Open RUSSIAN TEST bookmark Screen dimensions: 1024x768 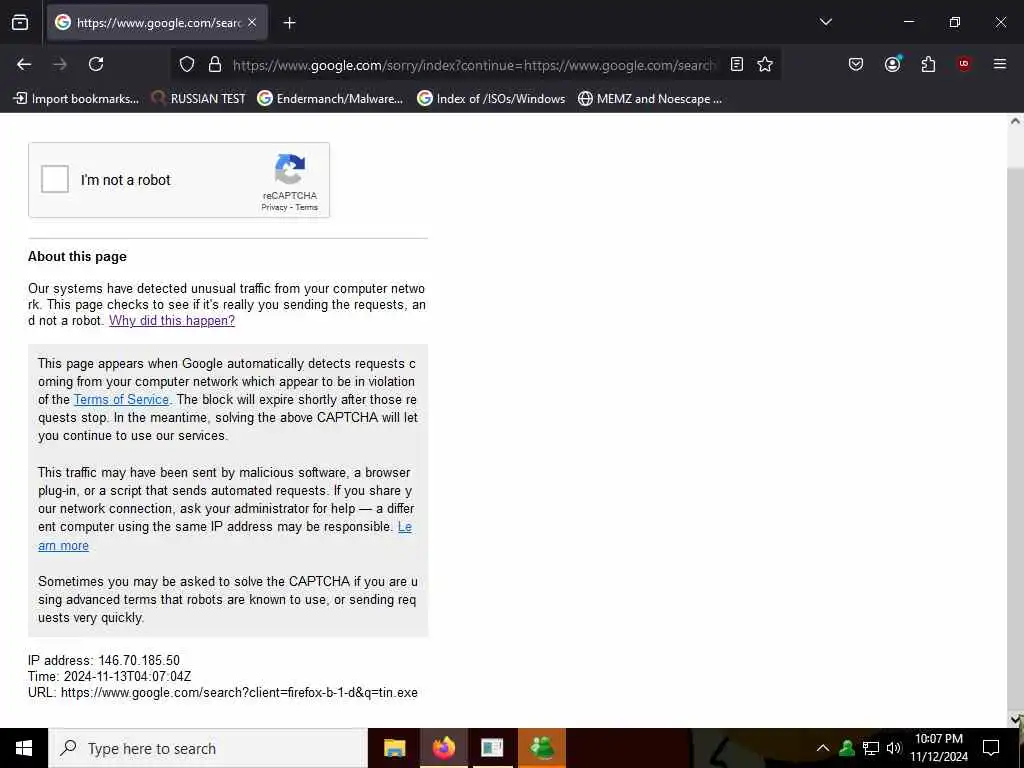pyautogui.click(x=199, y=99)
